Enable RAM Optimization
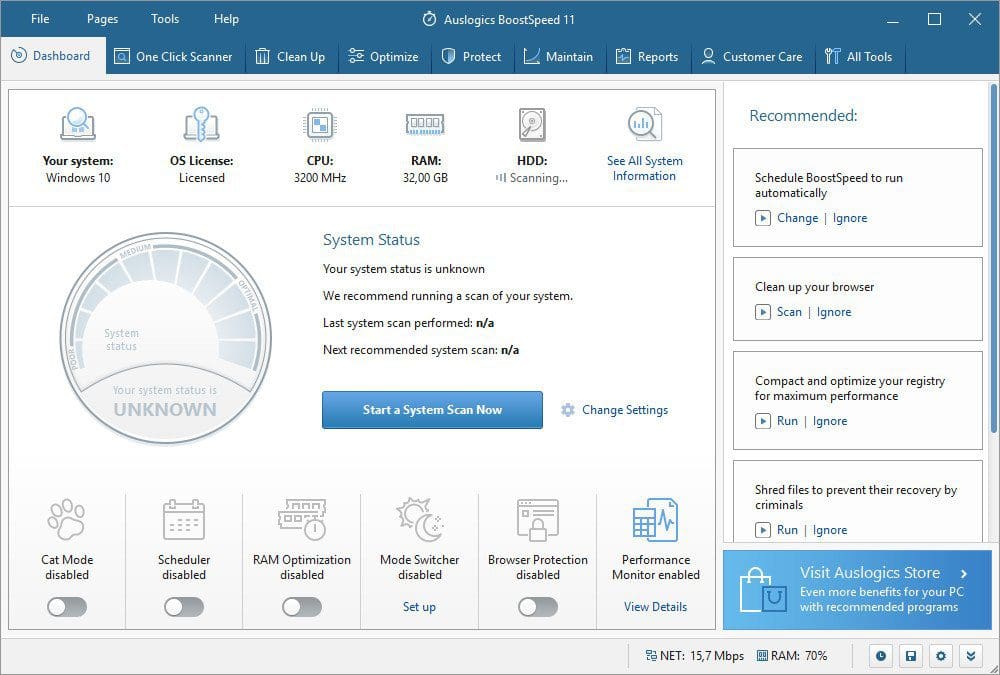Screen dimensions: 1000x675 pos(301,607)
